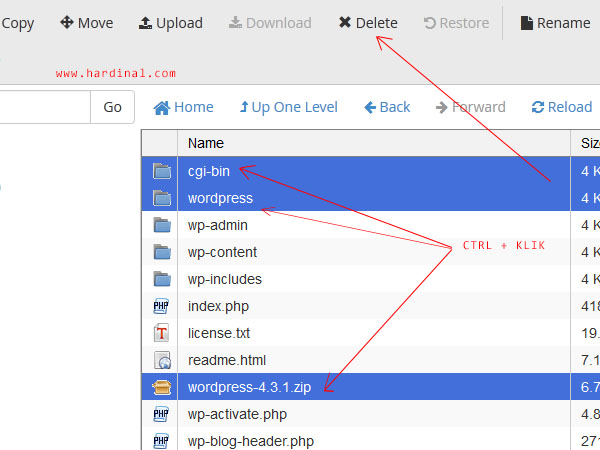600x450 pixels.
Task: Click the wordpress folder icon
Action: (162, 198)
